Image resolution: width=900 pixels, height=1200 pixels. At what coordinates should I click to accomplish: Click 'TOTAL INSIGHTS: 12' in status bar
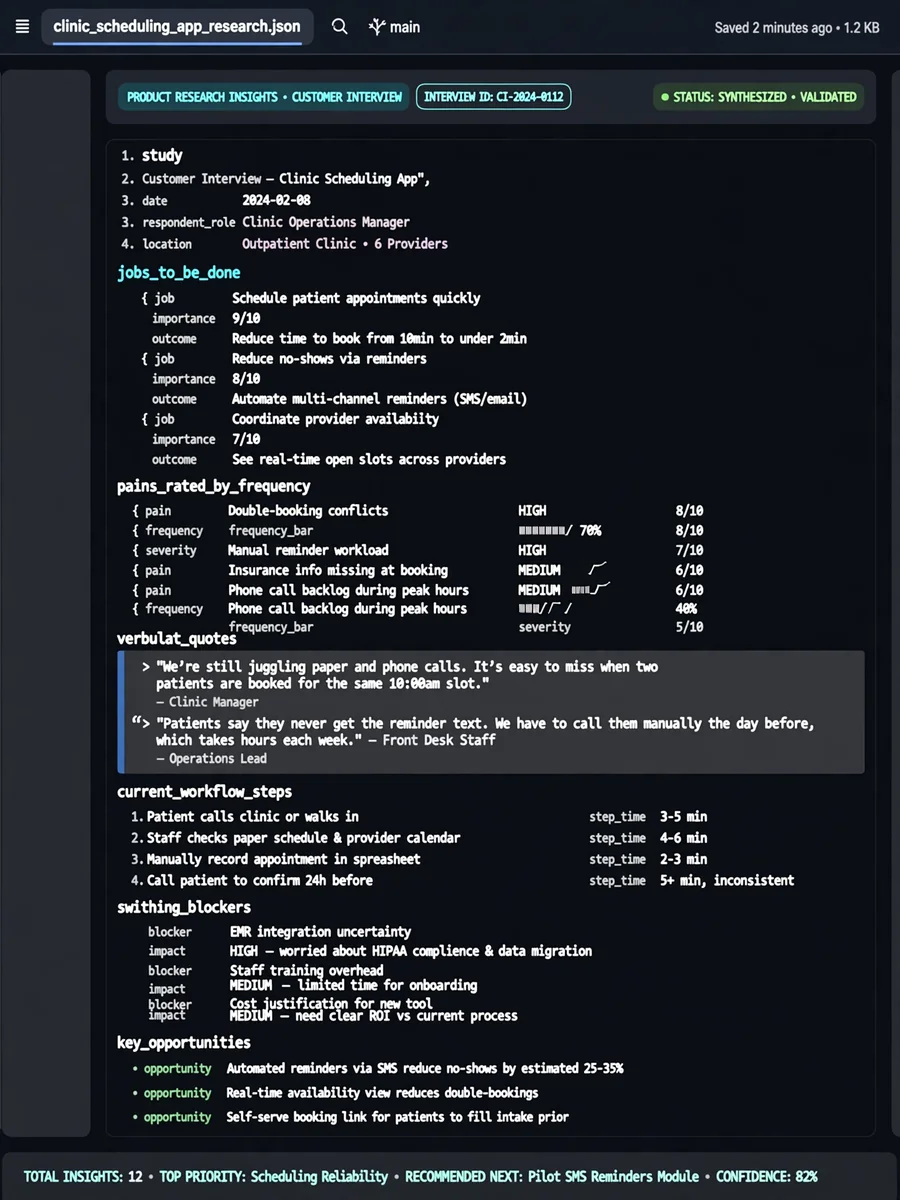click(x=83, y=1177)
